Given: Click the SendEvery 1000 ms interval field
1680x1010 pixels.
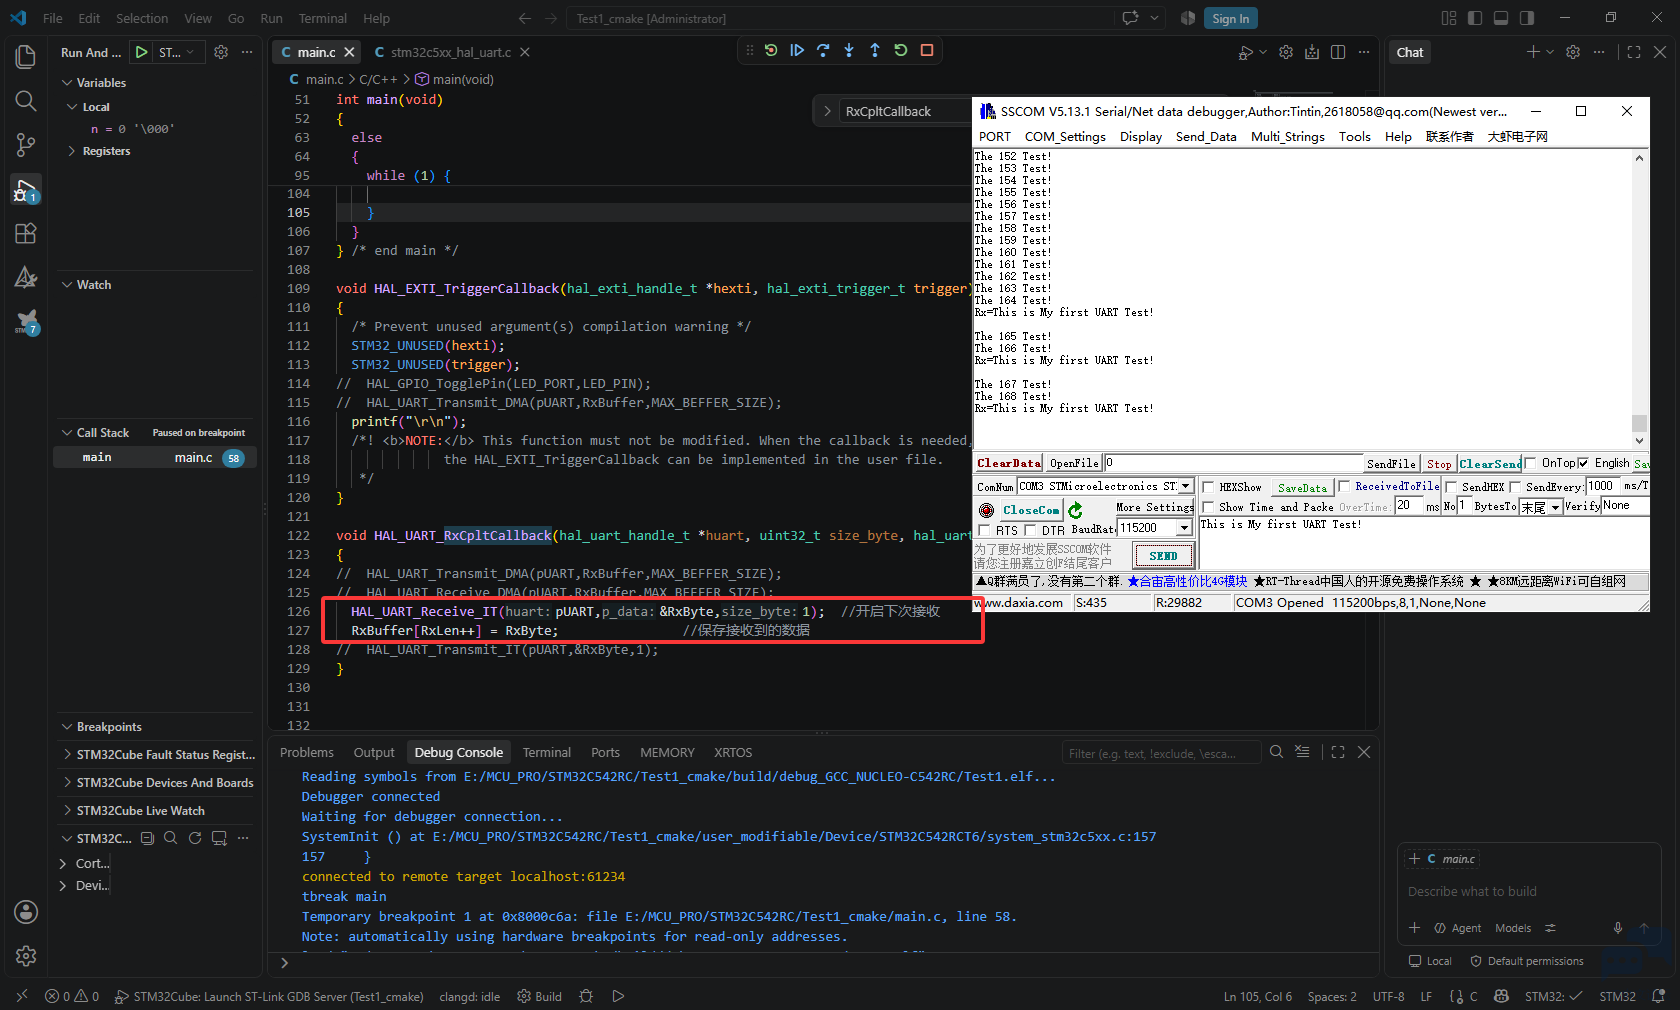Looking at the screenshot, I should (x=1603, y=486).
